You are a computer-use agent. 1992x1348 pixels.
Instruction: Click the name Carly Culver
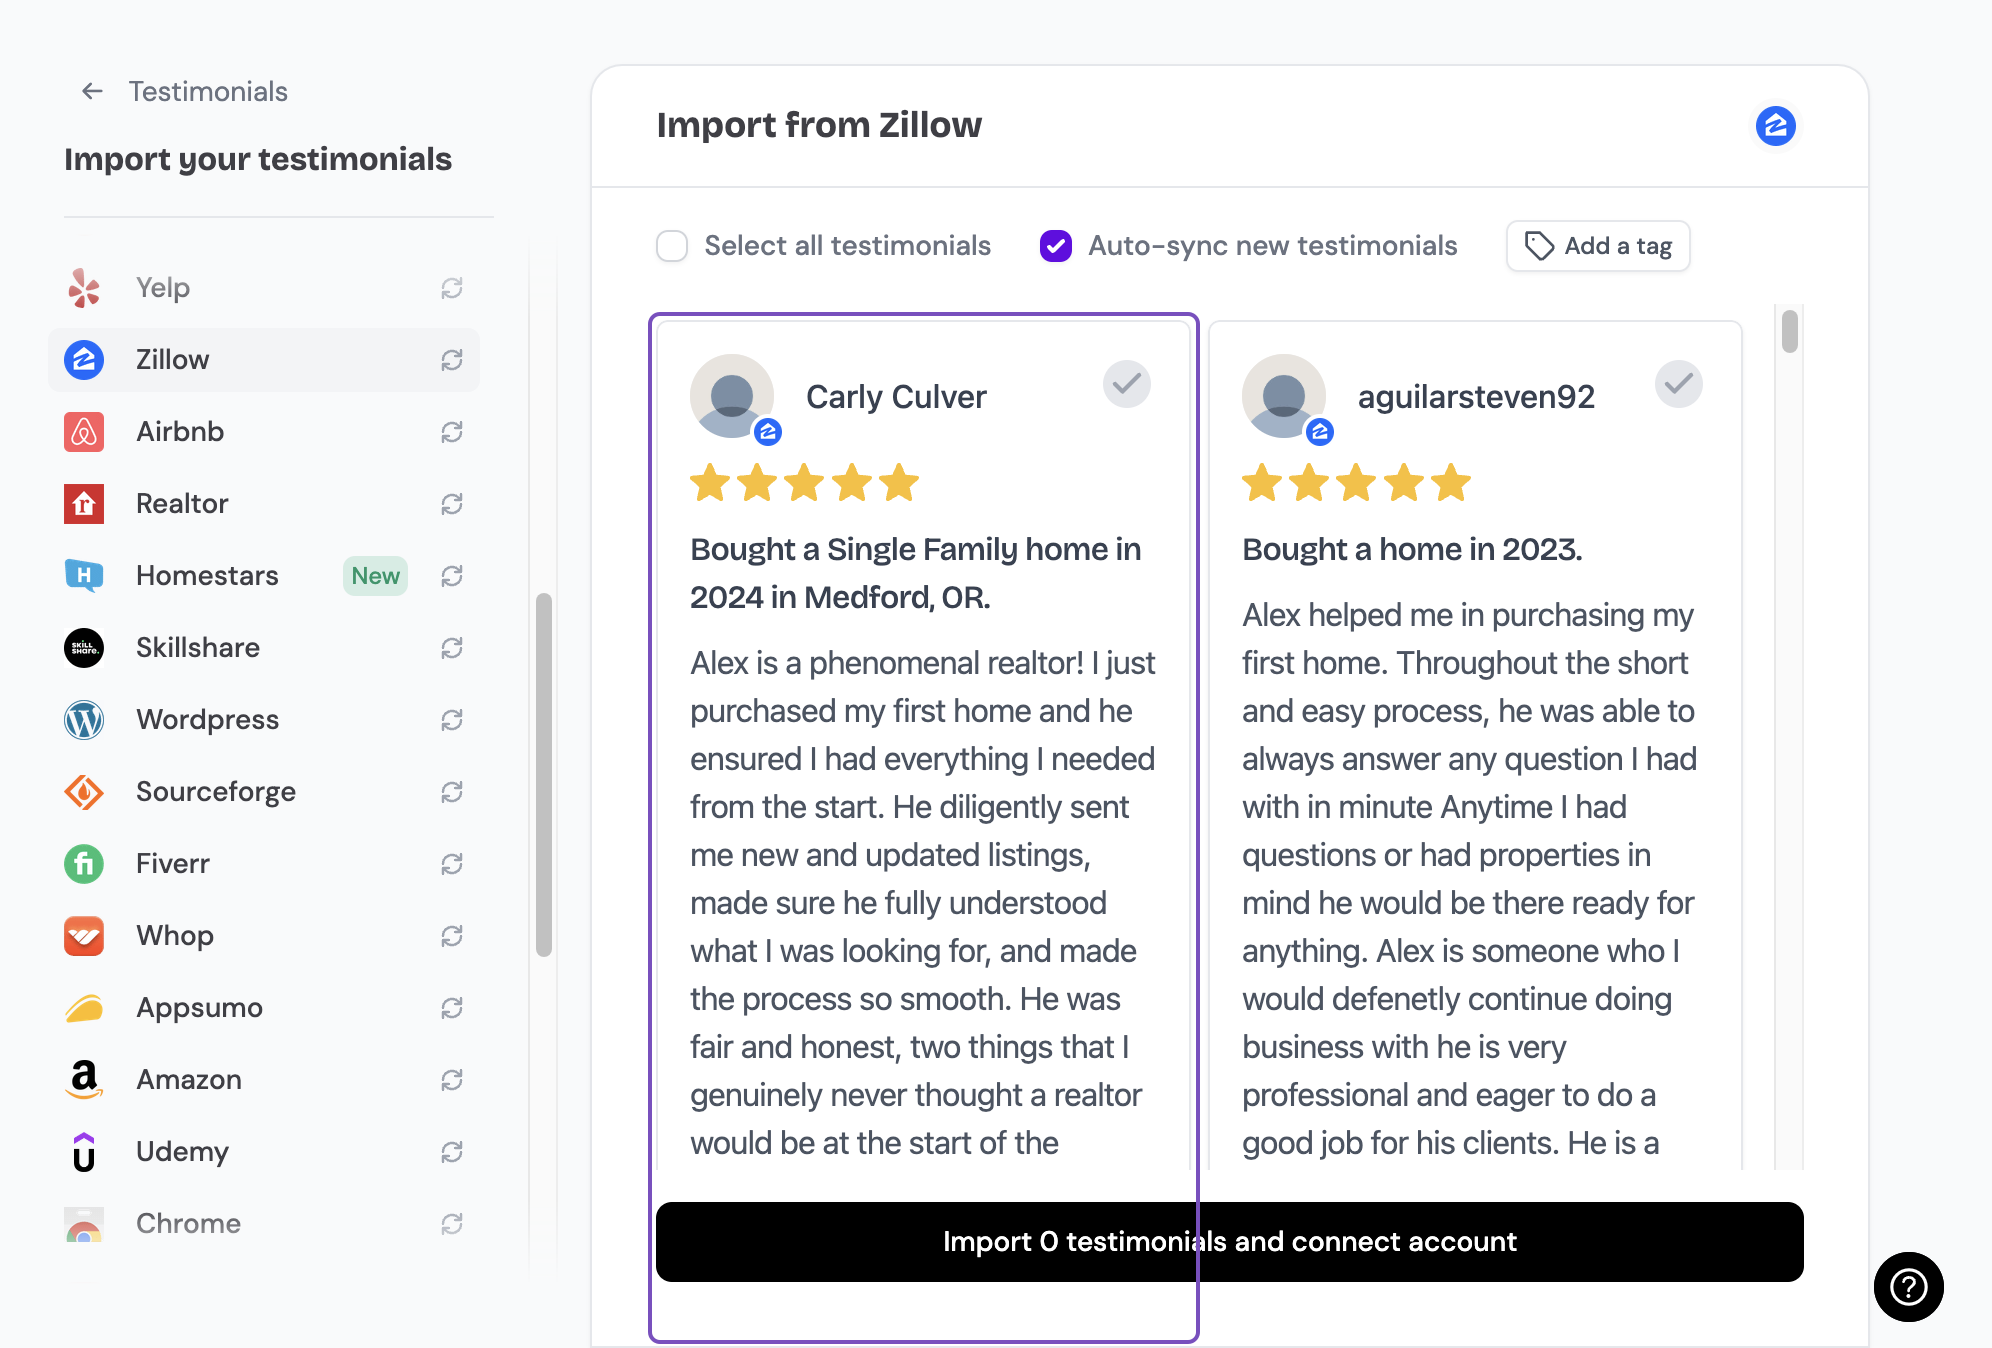point(896,397)
